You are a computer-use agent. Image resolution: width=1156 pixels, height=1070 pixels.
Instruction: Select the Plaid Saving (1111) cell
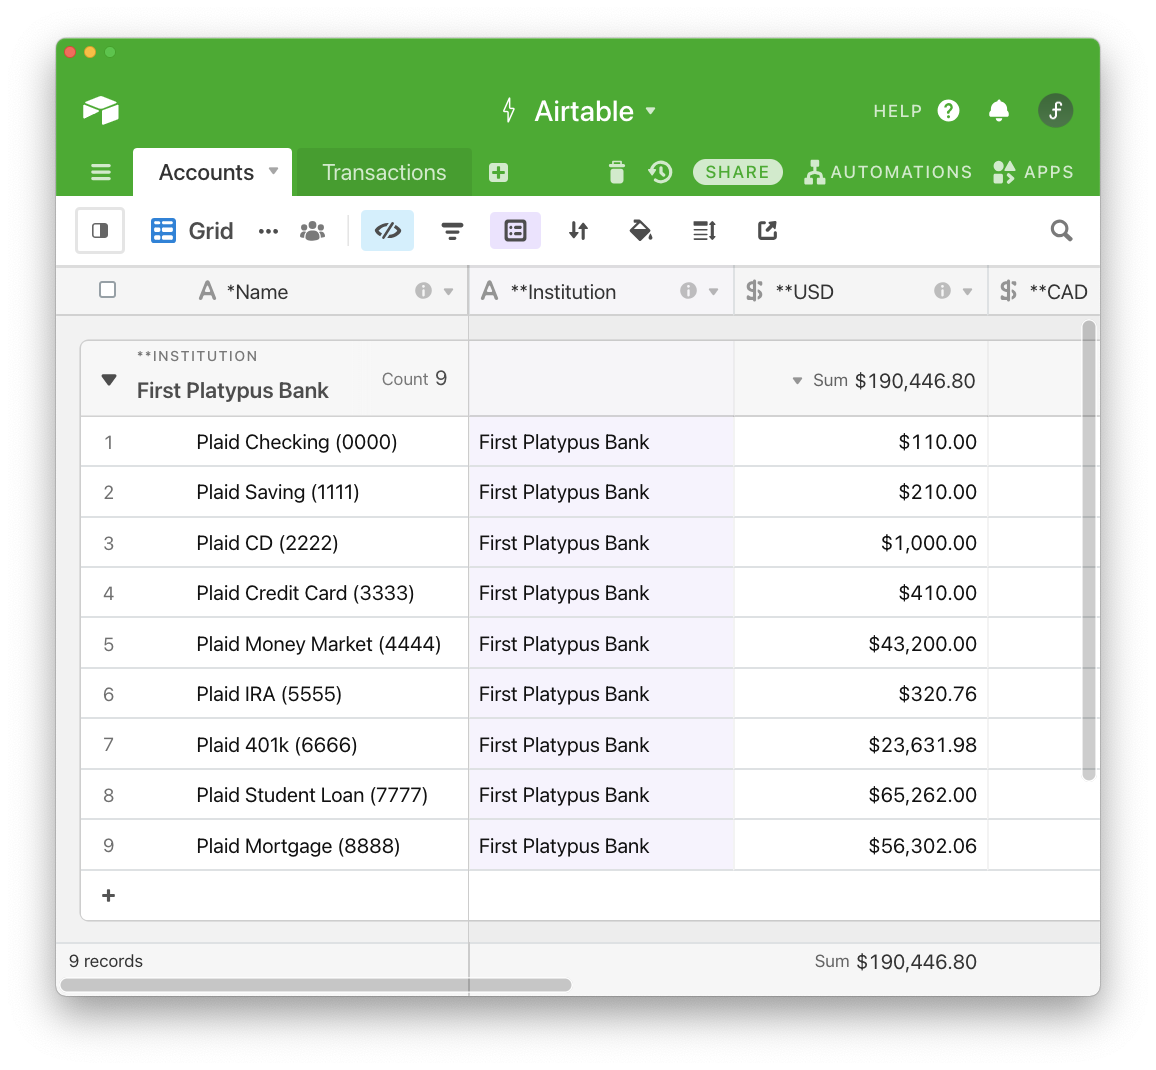tap(296, 492)
